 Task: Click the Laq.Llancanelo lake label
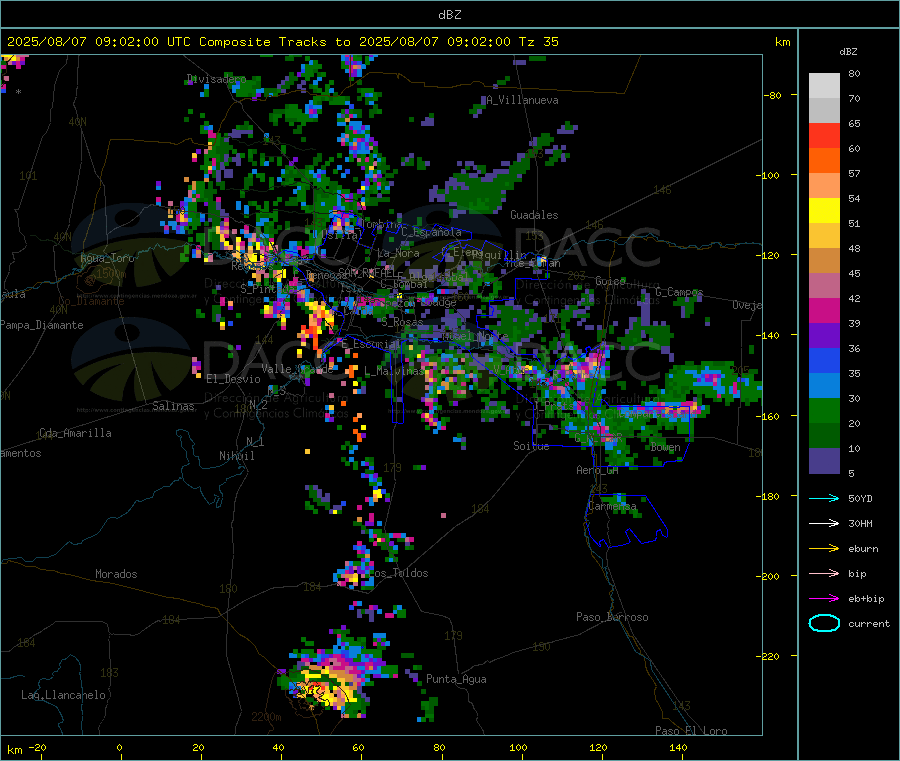tap(63, 695)
